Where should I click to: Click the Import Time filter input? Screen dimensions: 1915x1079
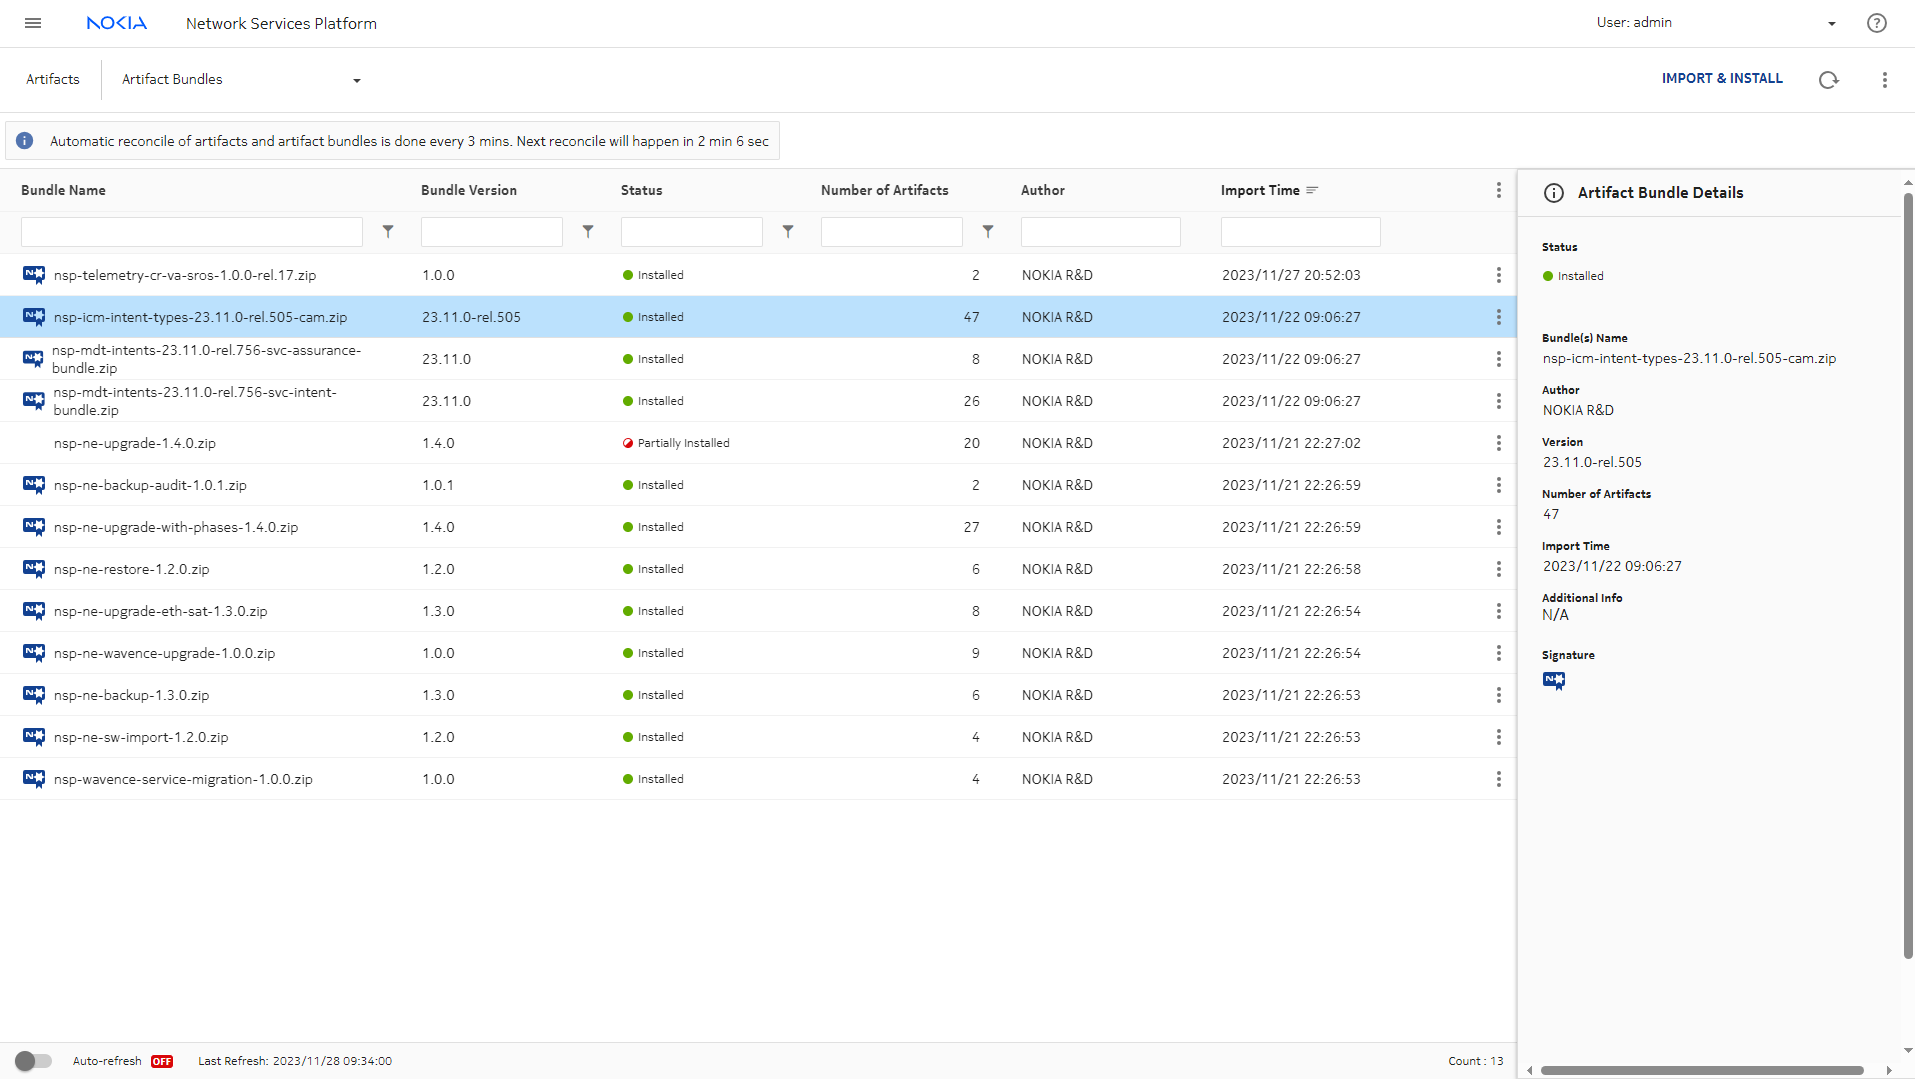pyautogui.click(x=1301, y=232)
